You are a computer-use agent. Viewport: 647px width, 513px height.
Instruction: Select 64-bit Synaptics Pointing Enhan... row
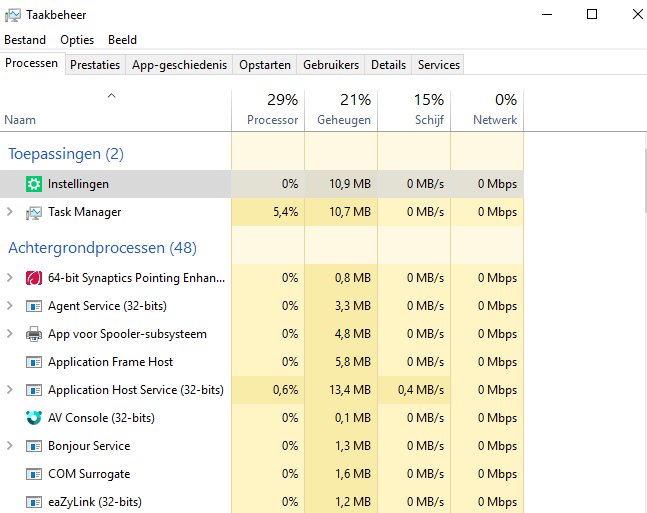pyautogui.click(x=262, y=278)
